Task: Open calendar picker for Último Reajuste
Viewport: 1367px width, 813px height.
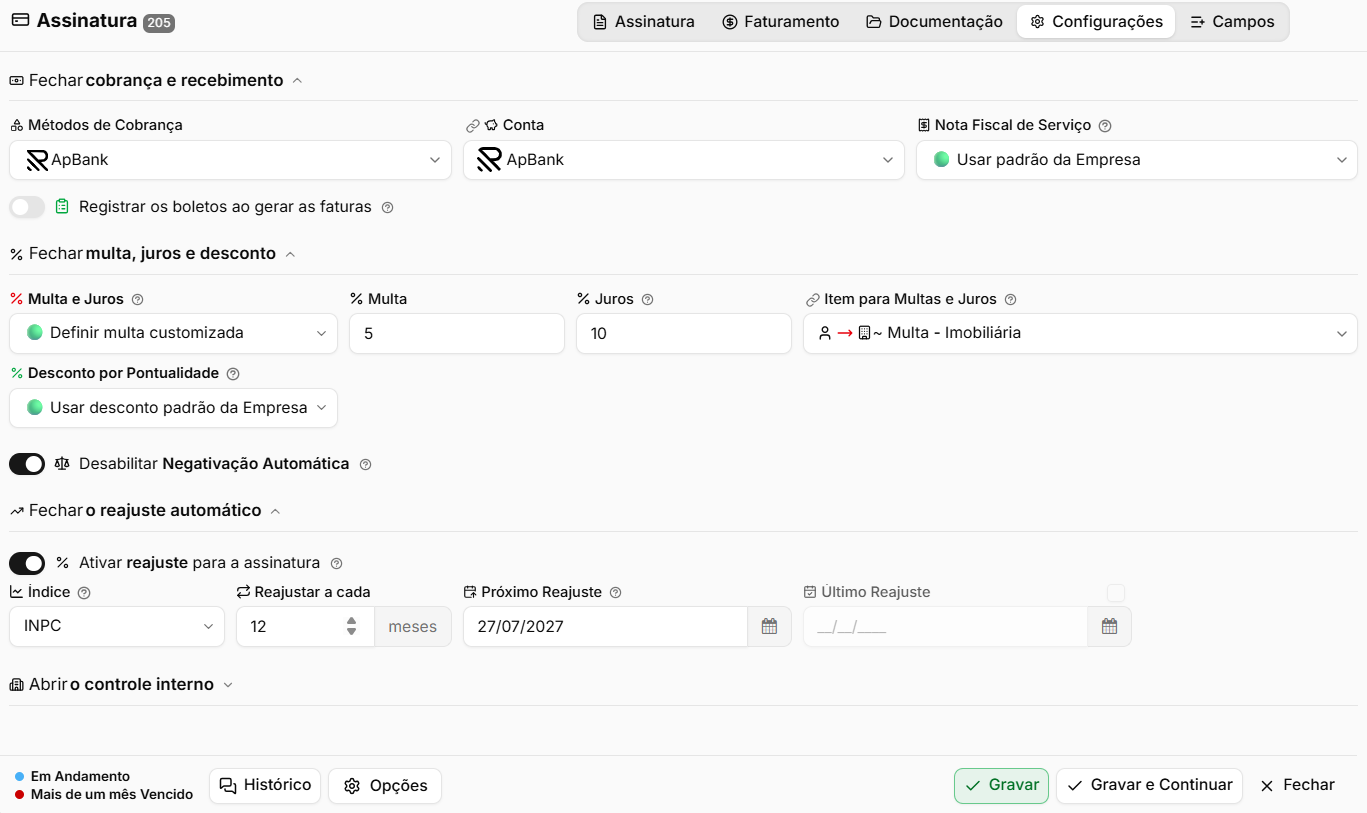Action: pyautogui.click(x=1109, y=627)
